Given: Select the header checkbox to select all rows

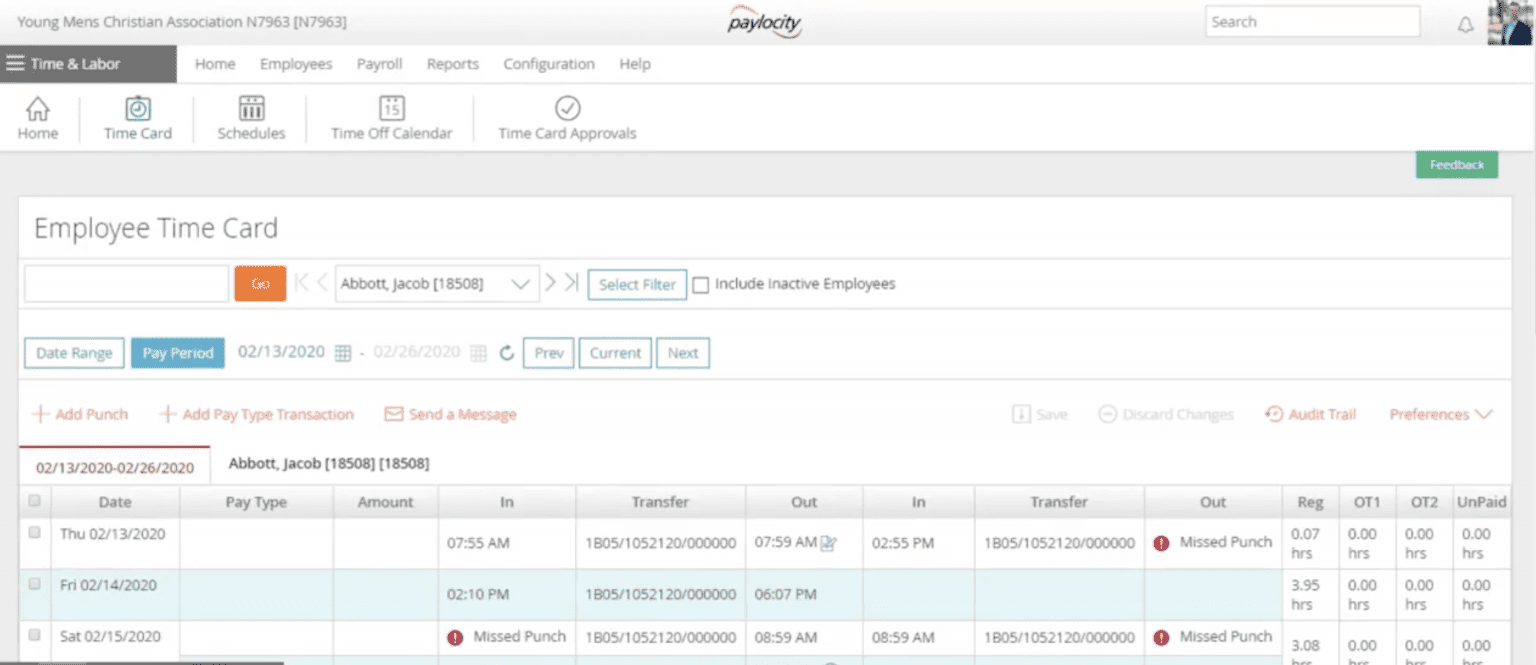Looking at the screenshot, I should tap(34, 501).
